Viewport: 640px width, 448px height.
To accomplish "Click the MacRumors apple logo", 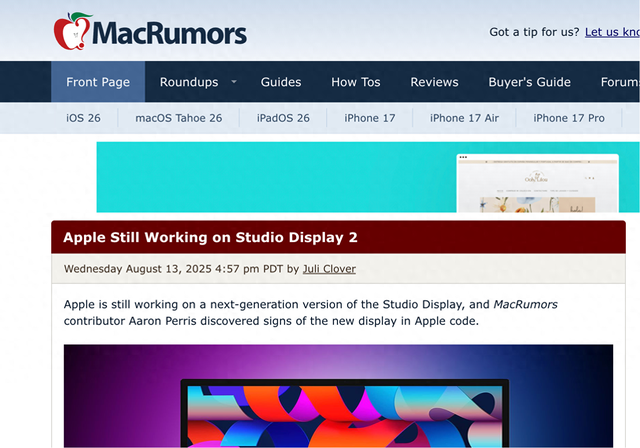I will (72, 31).
